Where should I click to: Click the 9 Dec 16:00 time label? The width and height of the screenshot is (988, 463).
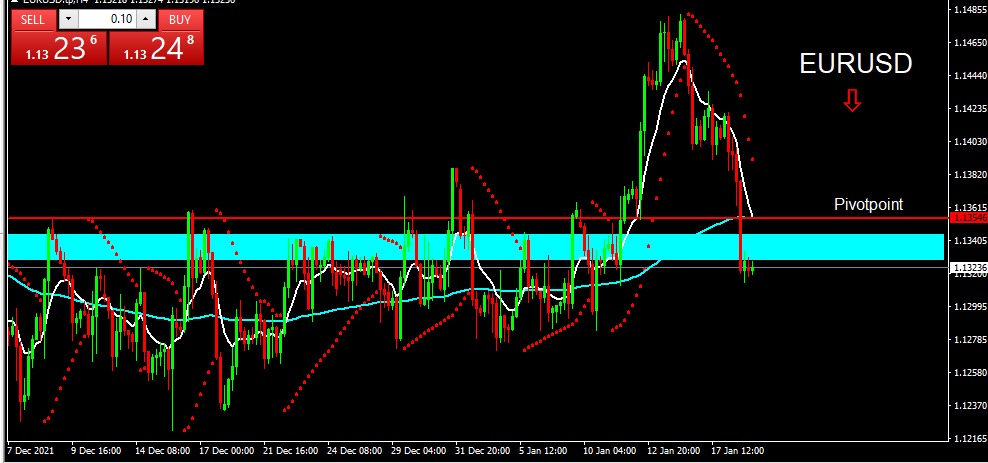point(96,451)
